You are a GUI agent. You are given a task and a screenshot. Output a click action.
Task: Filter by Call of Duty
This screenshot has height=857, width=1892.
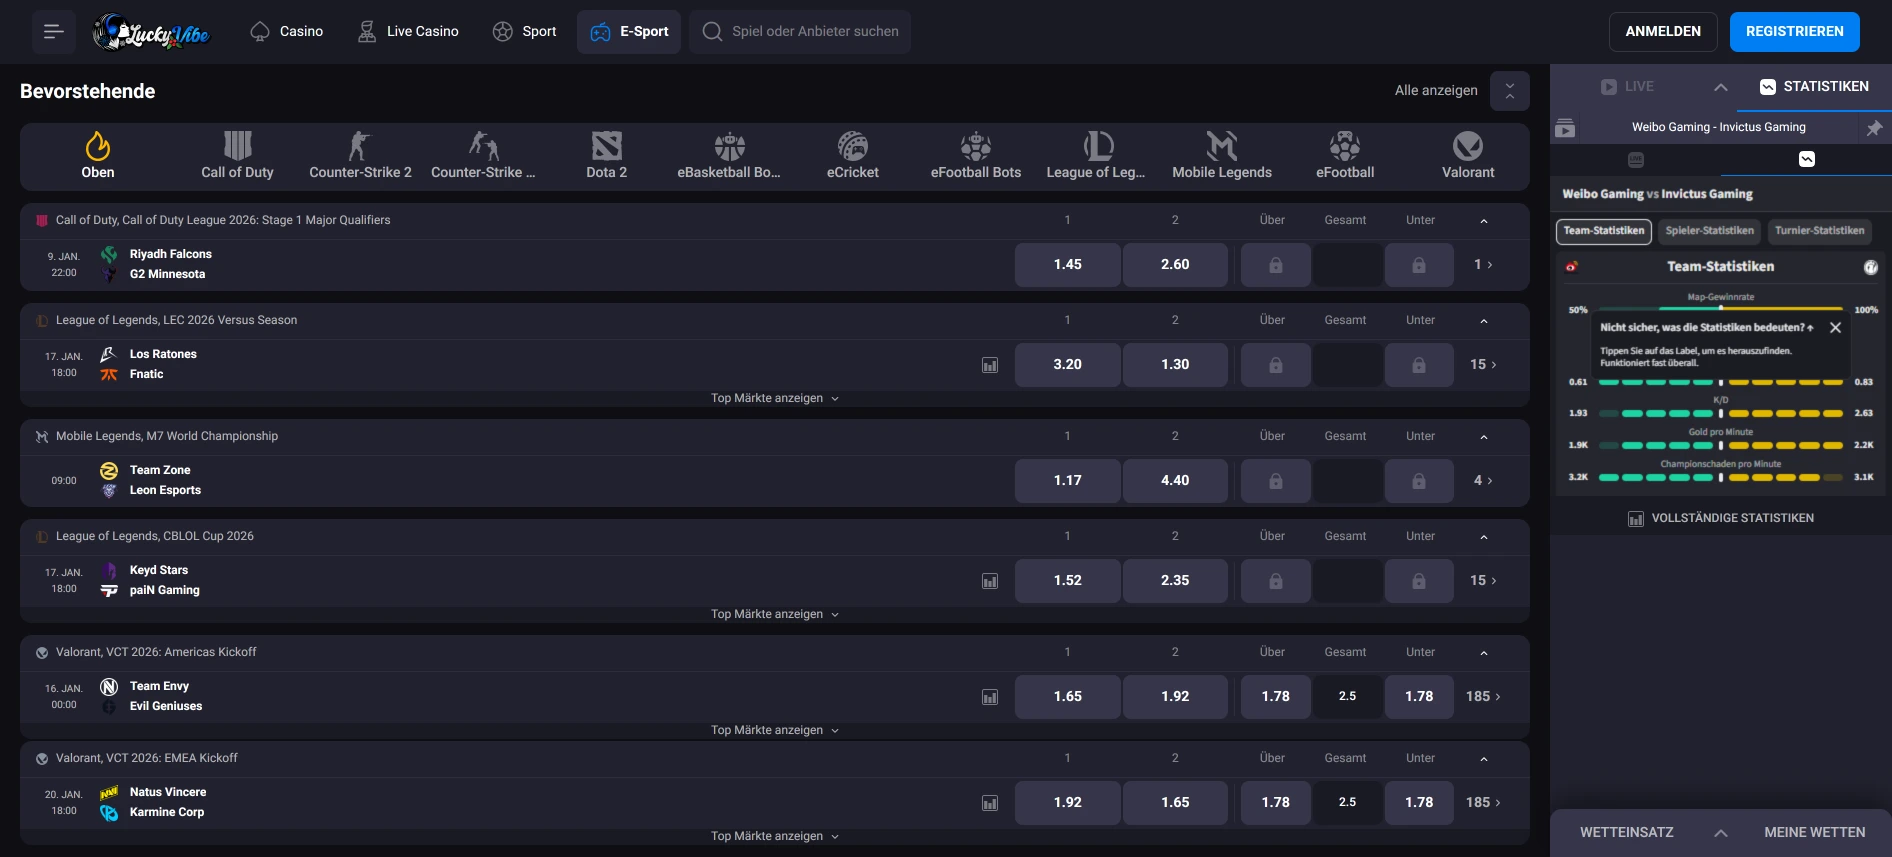pyautogui.click(x=237, y=156)
